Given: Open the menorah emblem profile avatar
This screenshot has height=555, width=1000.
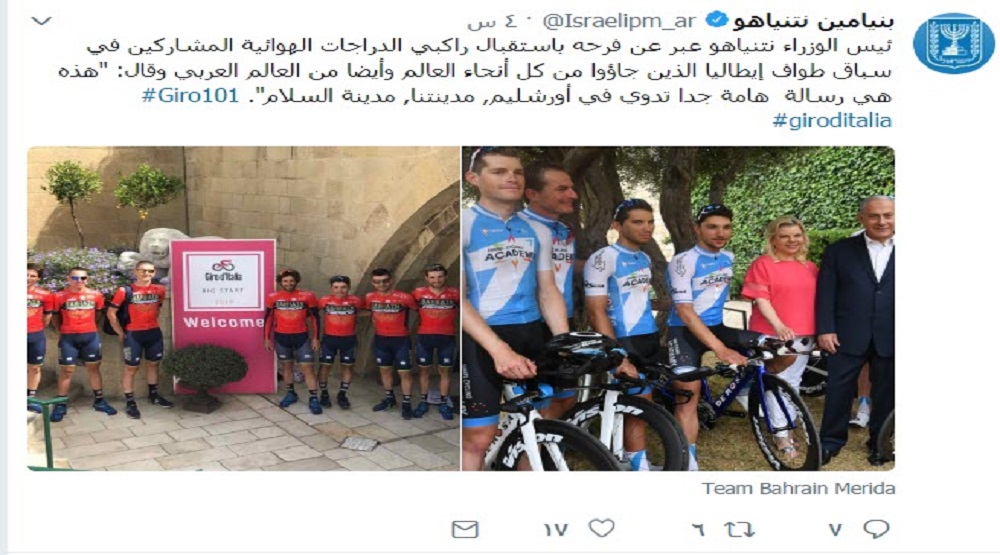Looking at the screenshot, I should pos(953,43).
